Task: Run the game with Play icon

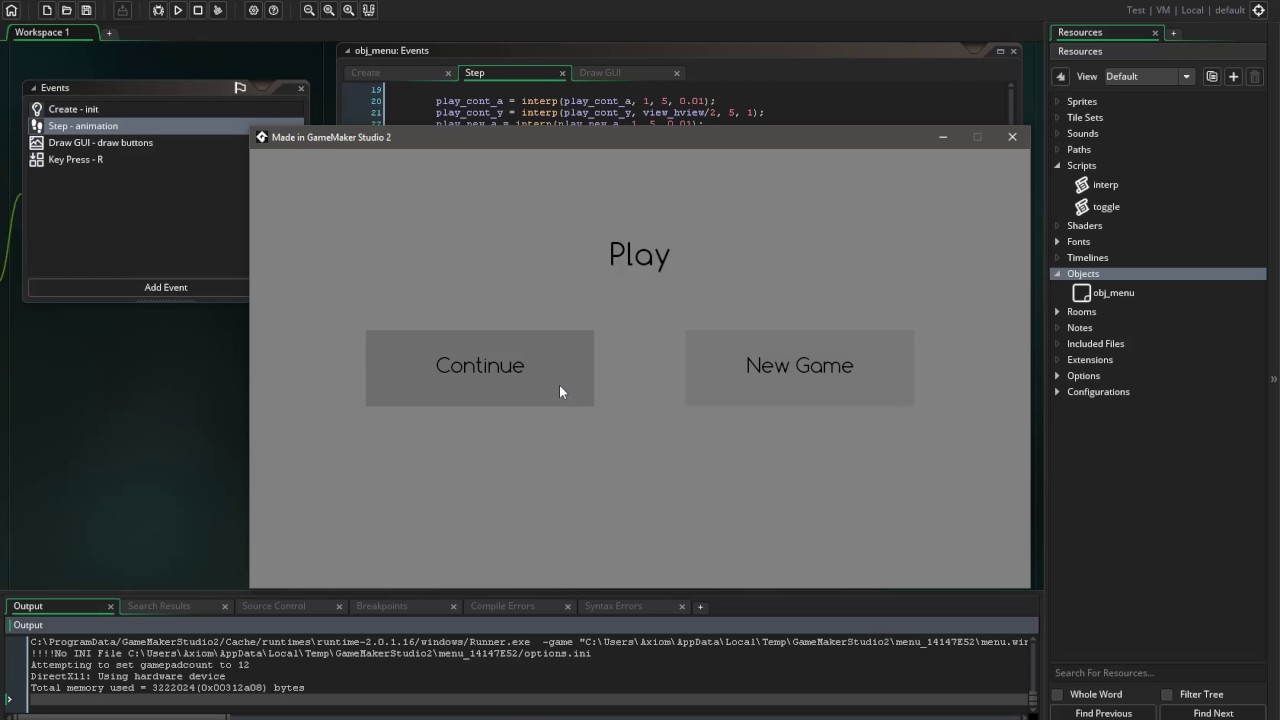Action: pos(178,10)
